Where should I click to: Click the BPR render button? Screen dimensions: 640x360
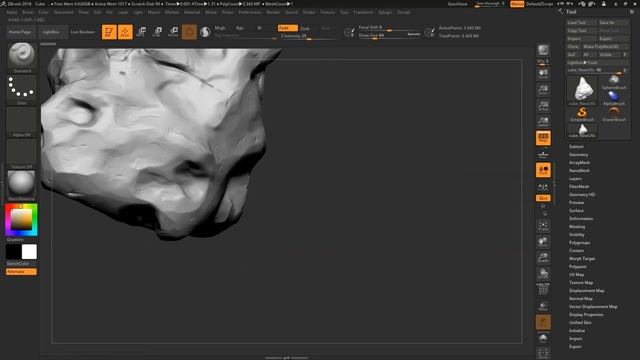coord(543,50)
